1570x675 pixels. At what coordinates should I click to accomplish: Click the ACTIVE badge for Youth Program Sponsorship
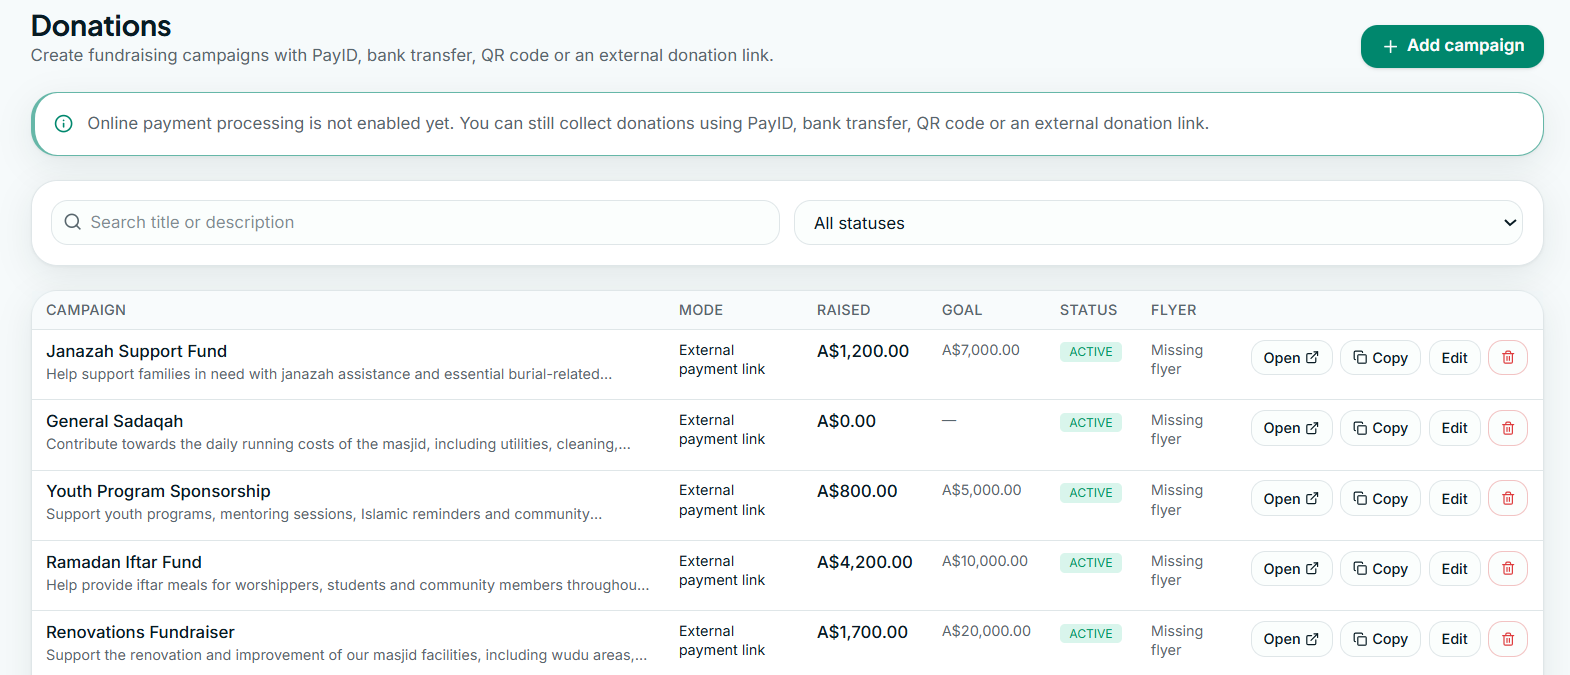coord(1091,492)
